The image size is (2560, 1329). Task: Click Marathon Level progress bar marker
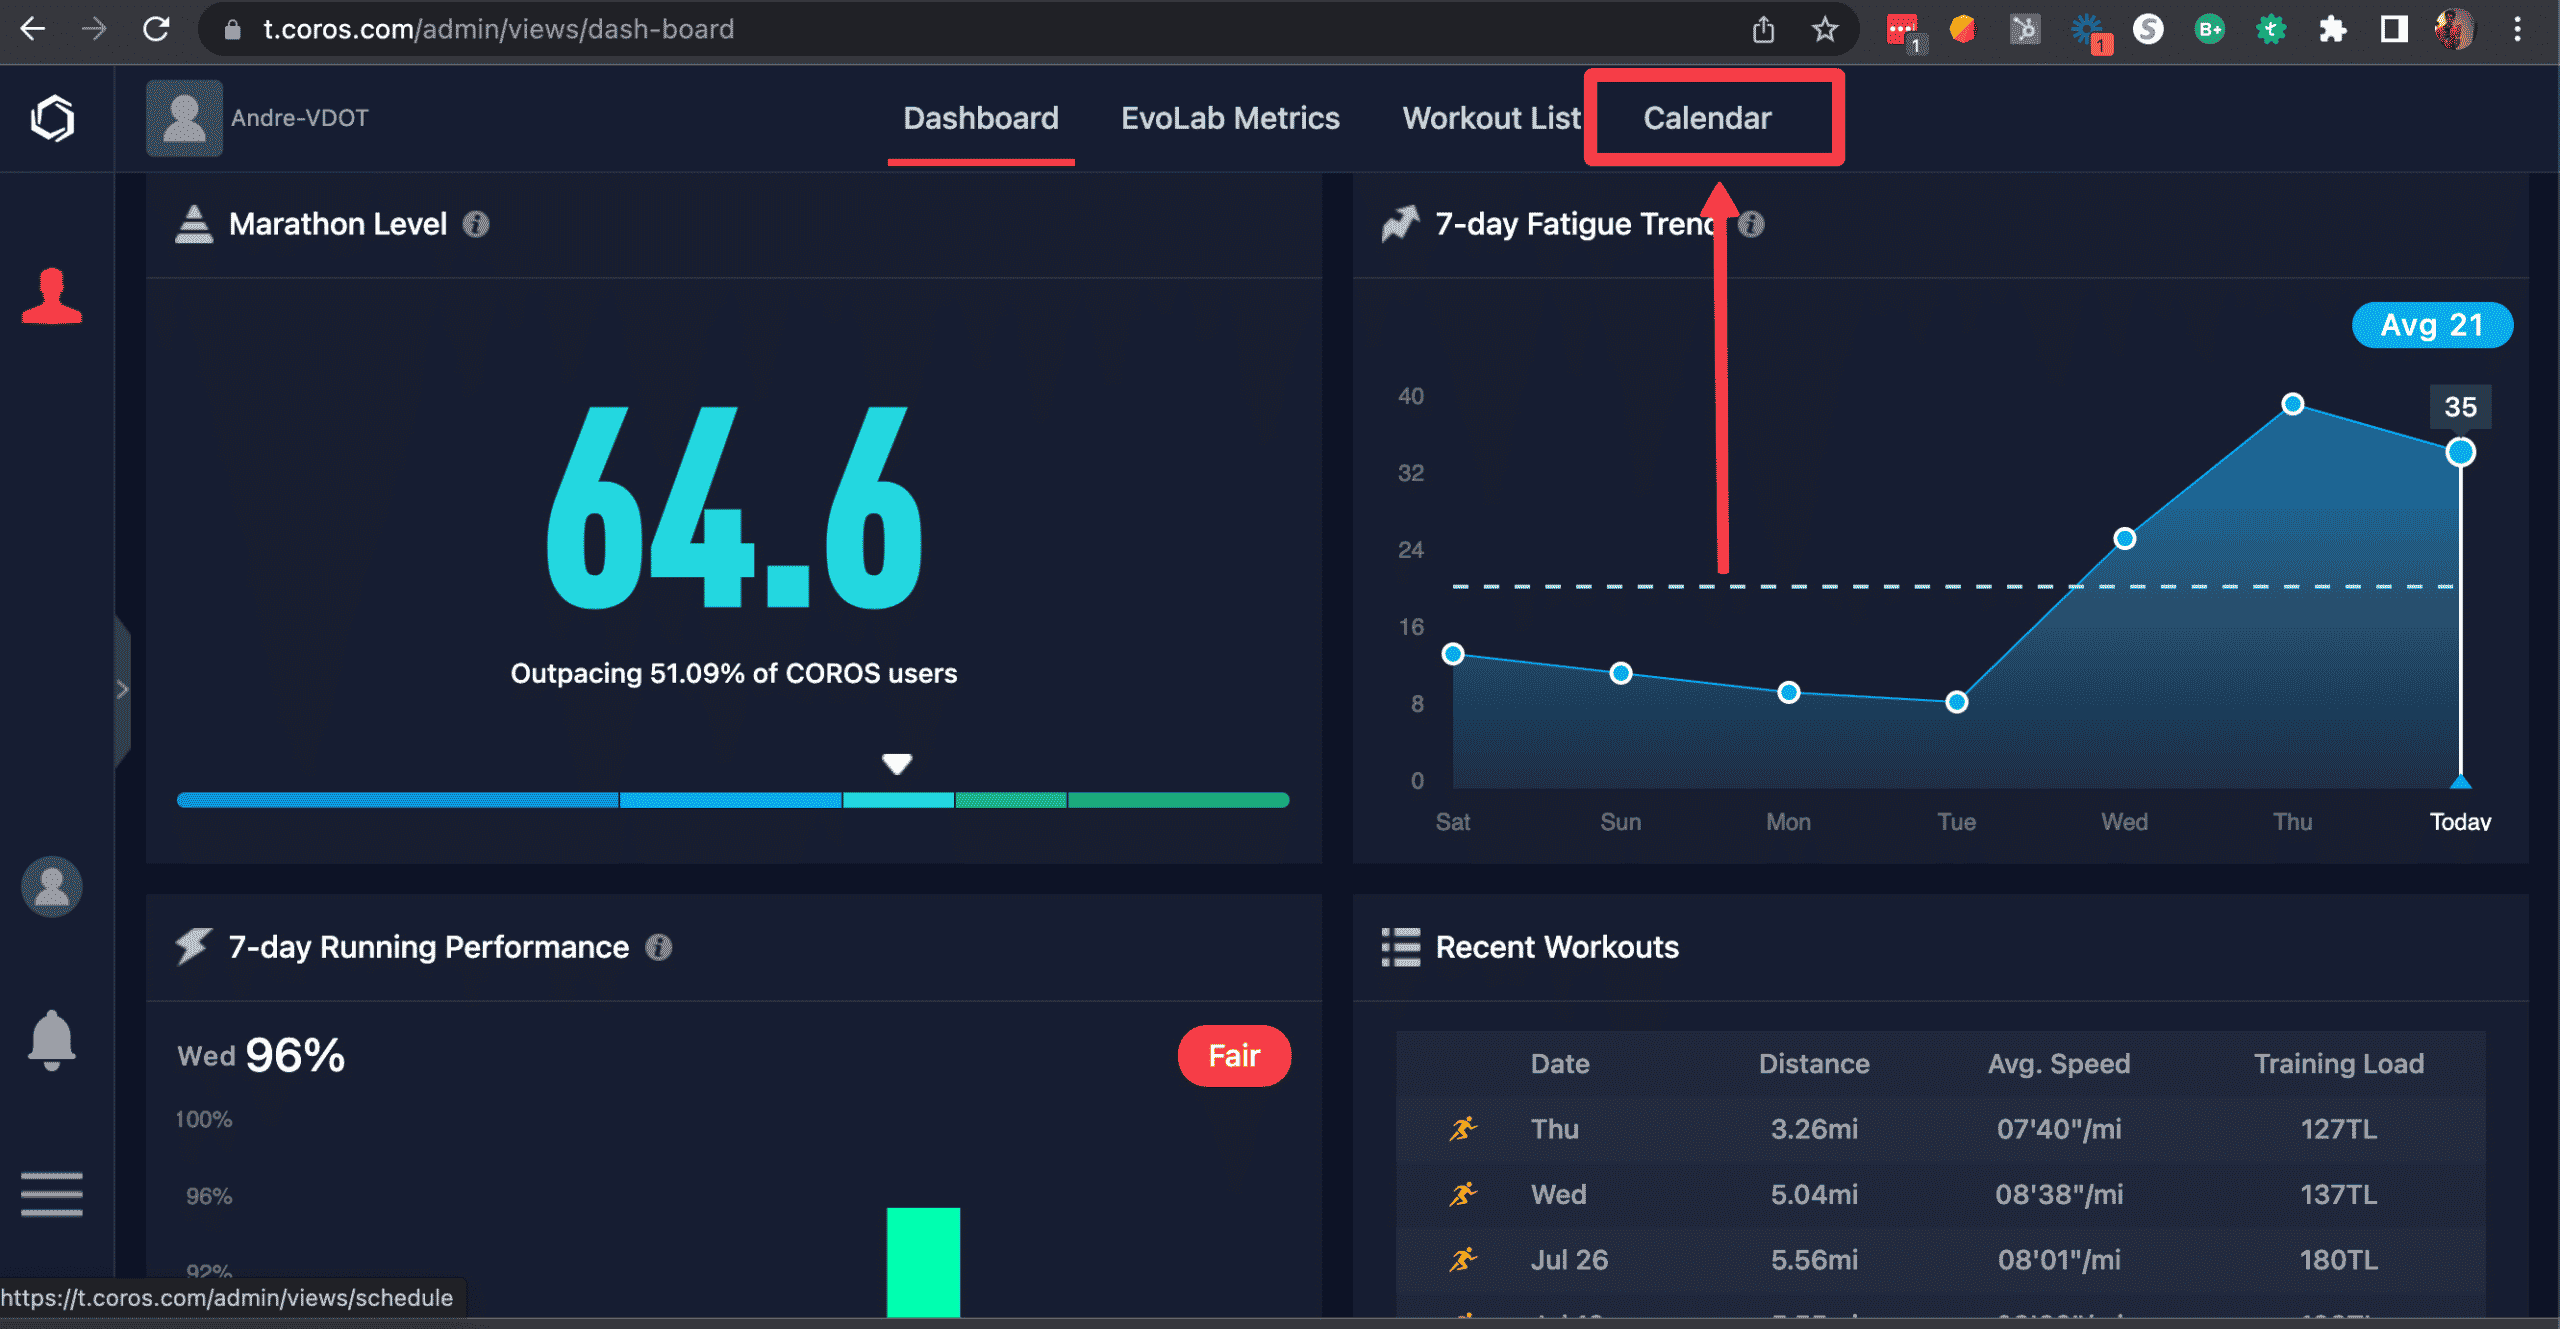point(897,764)
